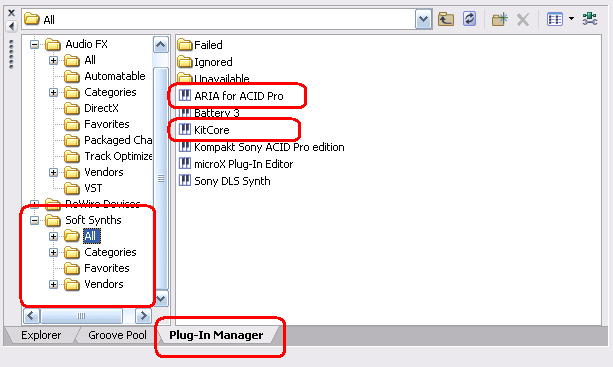The image size is (613, 367).
Task: Expand Categories under Soft Synths
Action: click(53, 252)
